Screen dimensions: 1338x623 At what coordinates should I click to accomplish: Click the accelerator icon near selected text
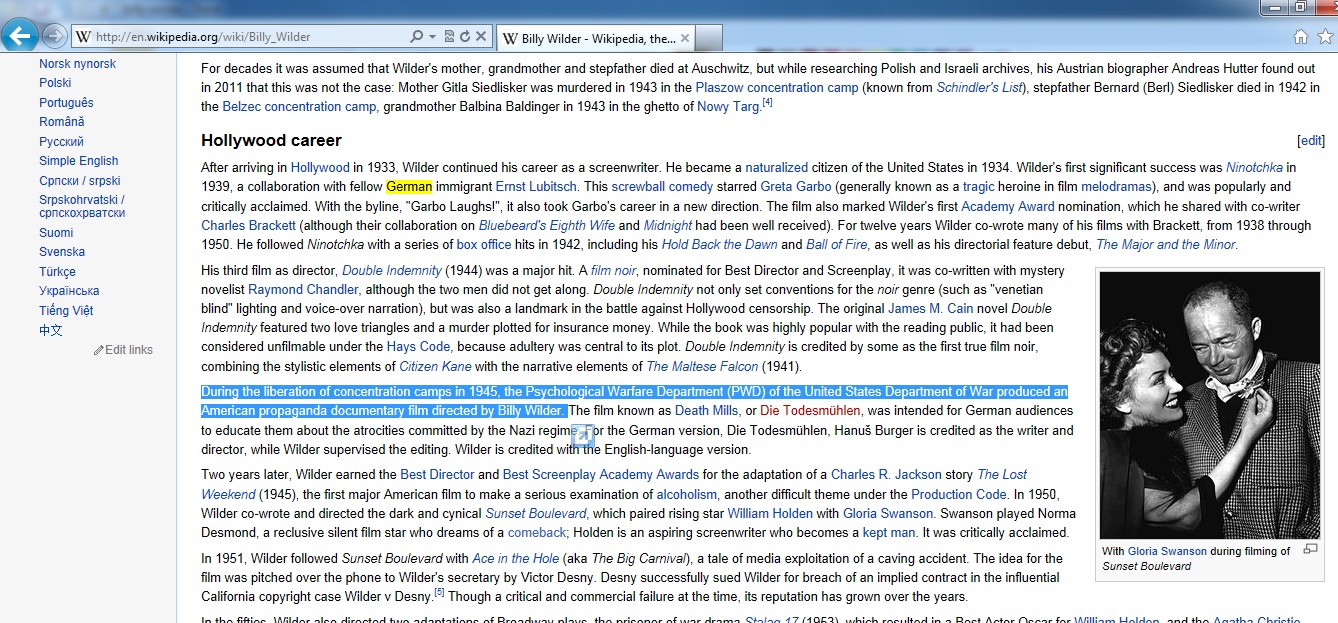point(582,435)
